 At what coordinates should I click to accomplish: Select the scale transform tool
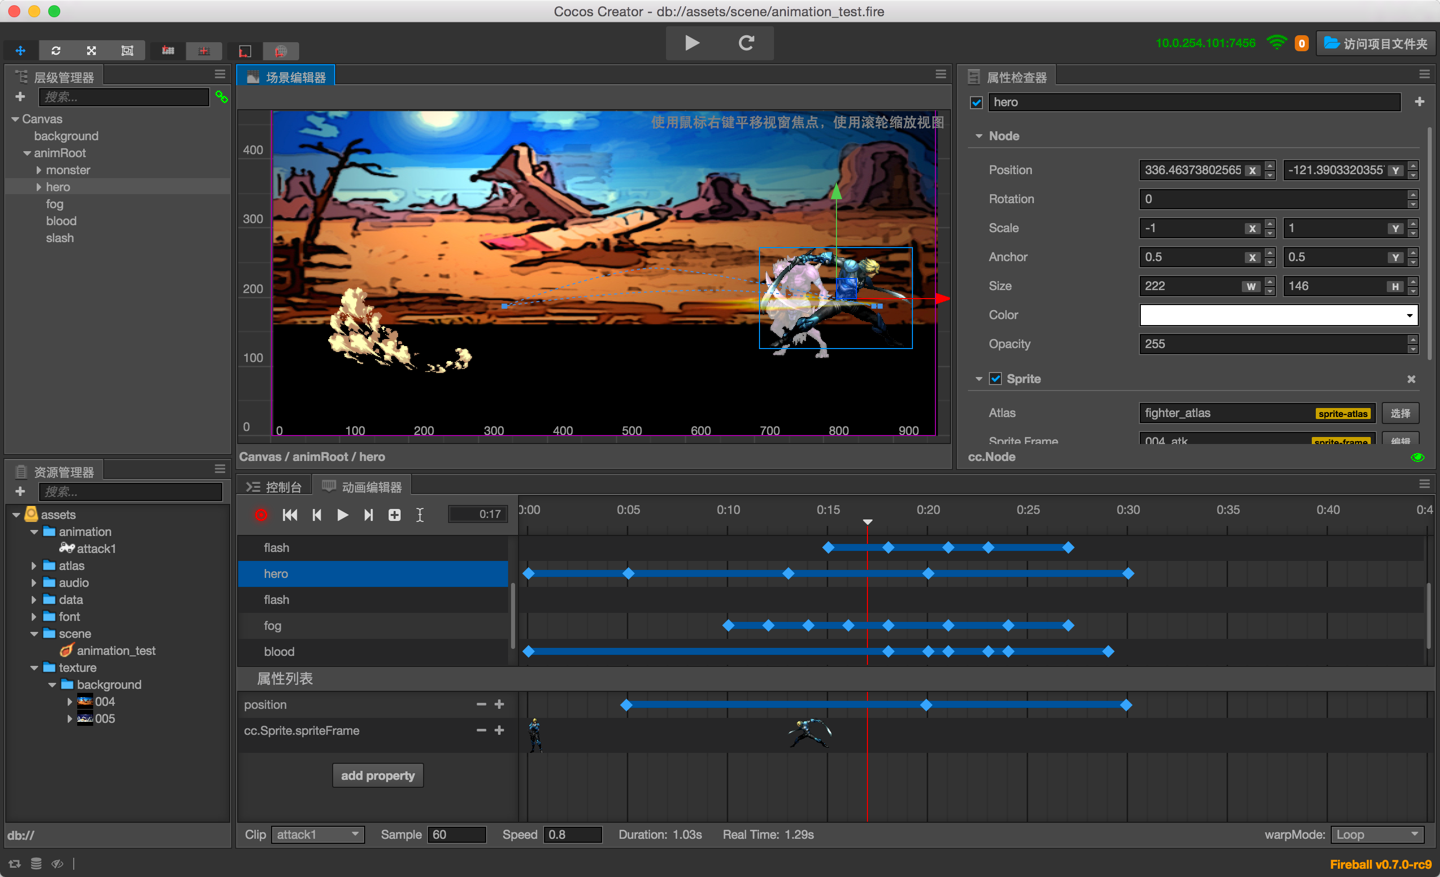91,50
